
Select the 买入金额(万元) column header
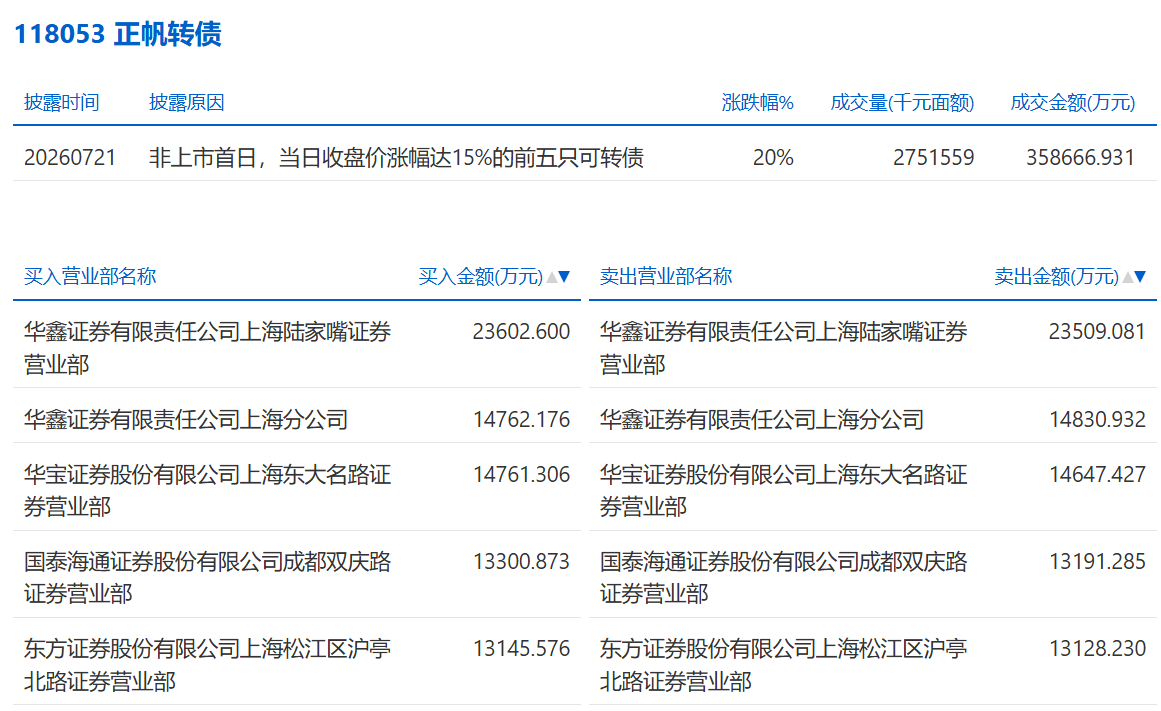point(481,276)
